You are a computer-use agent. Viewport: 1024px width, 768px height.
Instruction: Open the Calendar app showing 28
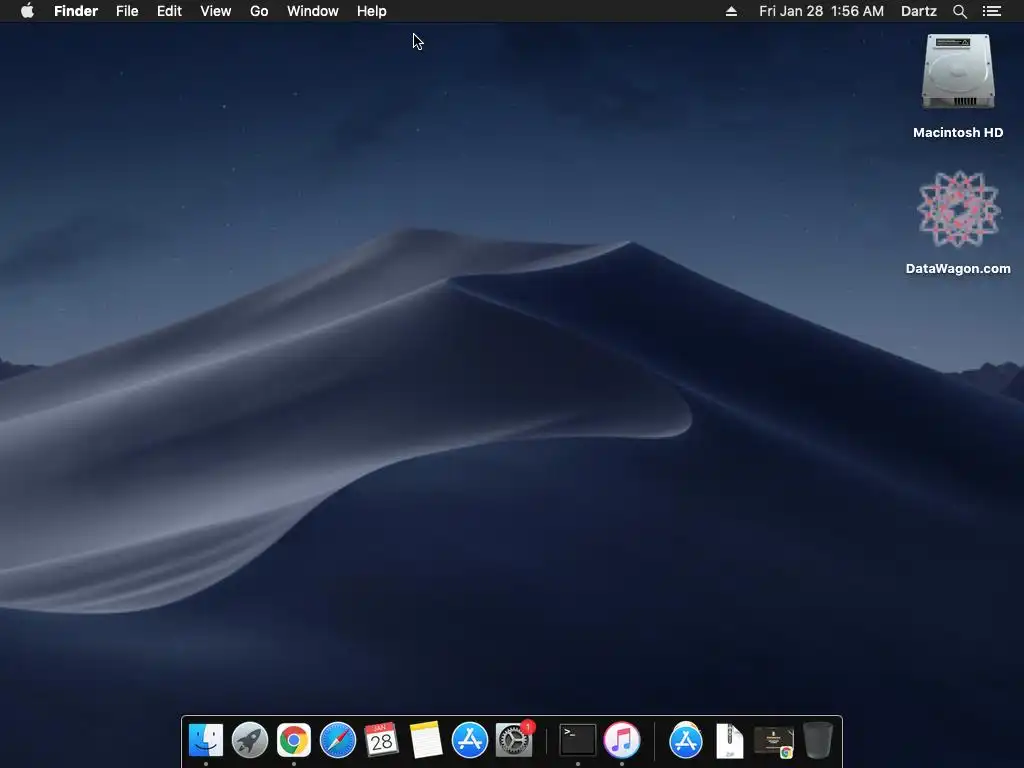(381, 741)
